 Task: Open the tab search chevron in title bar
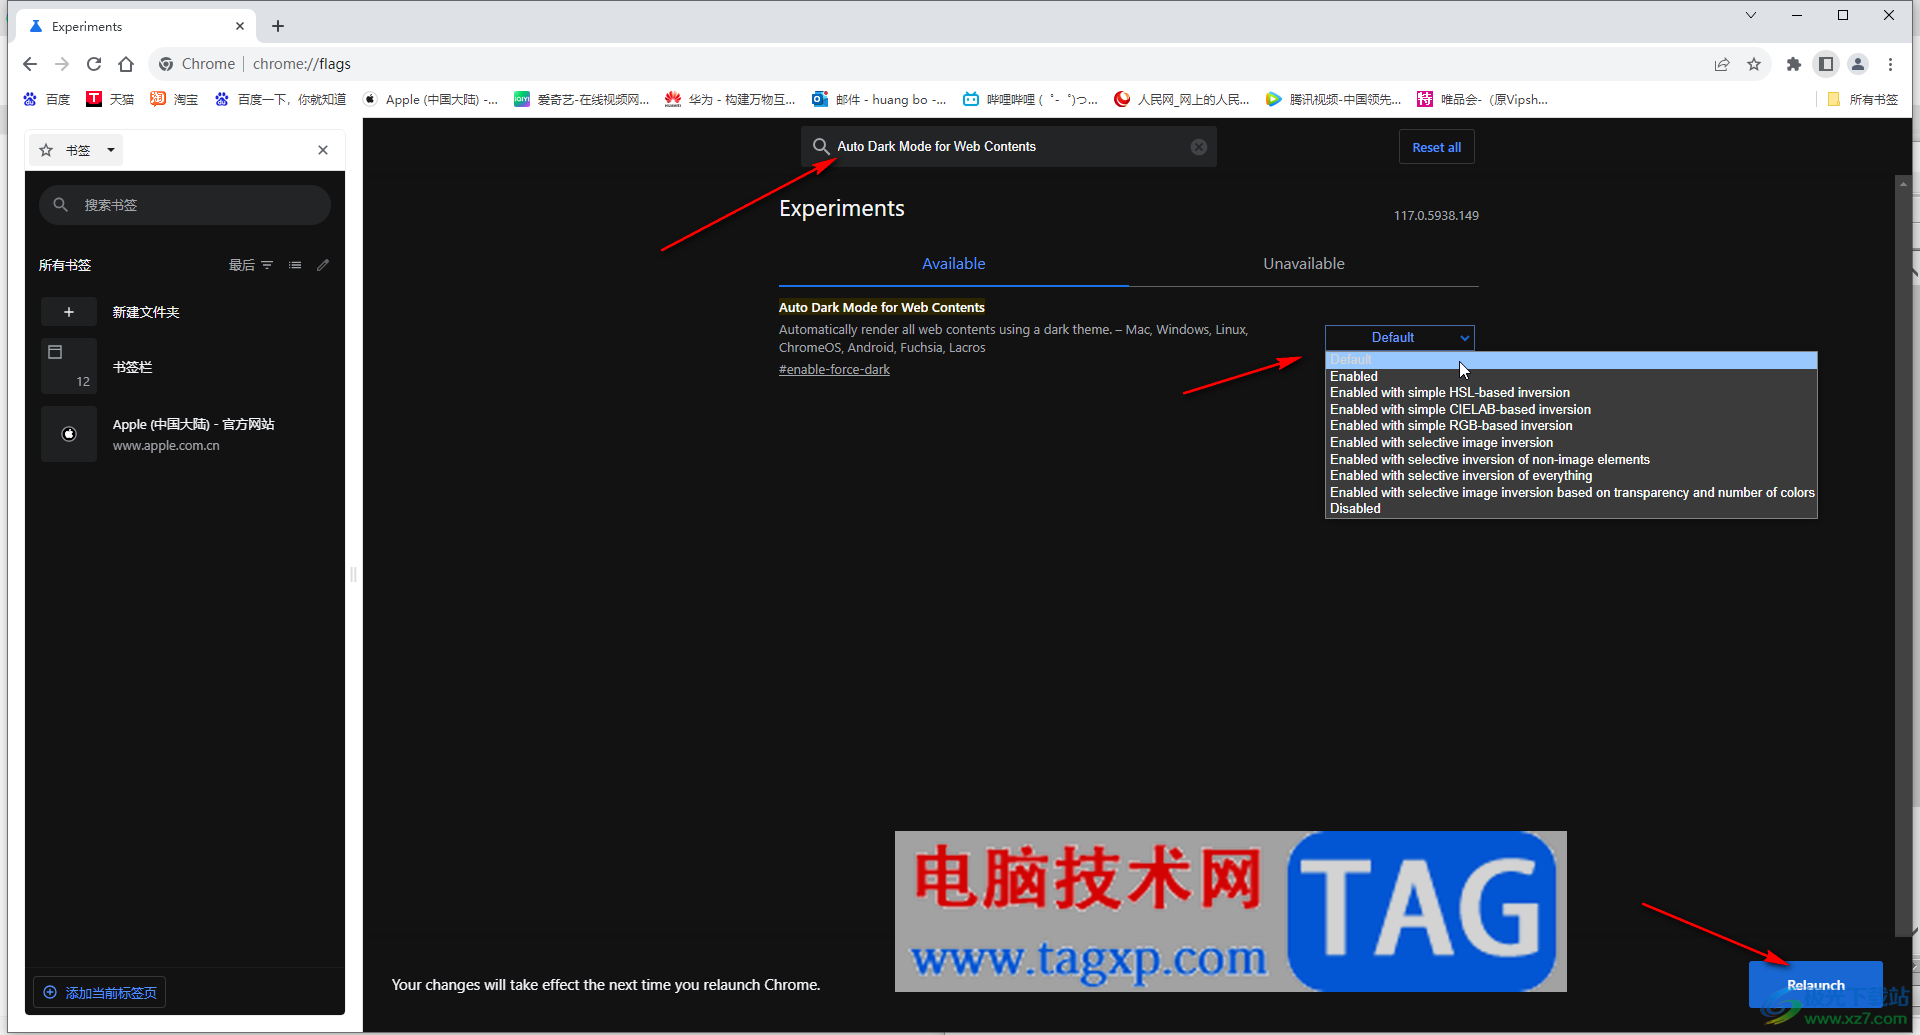(1750, 15)
